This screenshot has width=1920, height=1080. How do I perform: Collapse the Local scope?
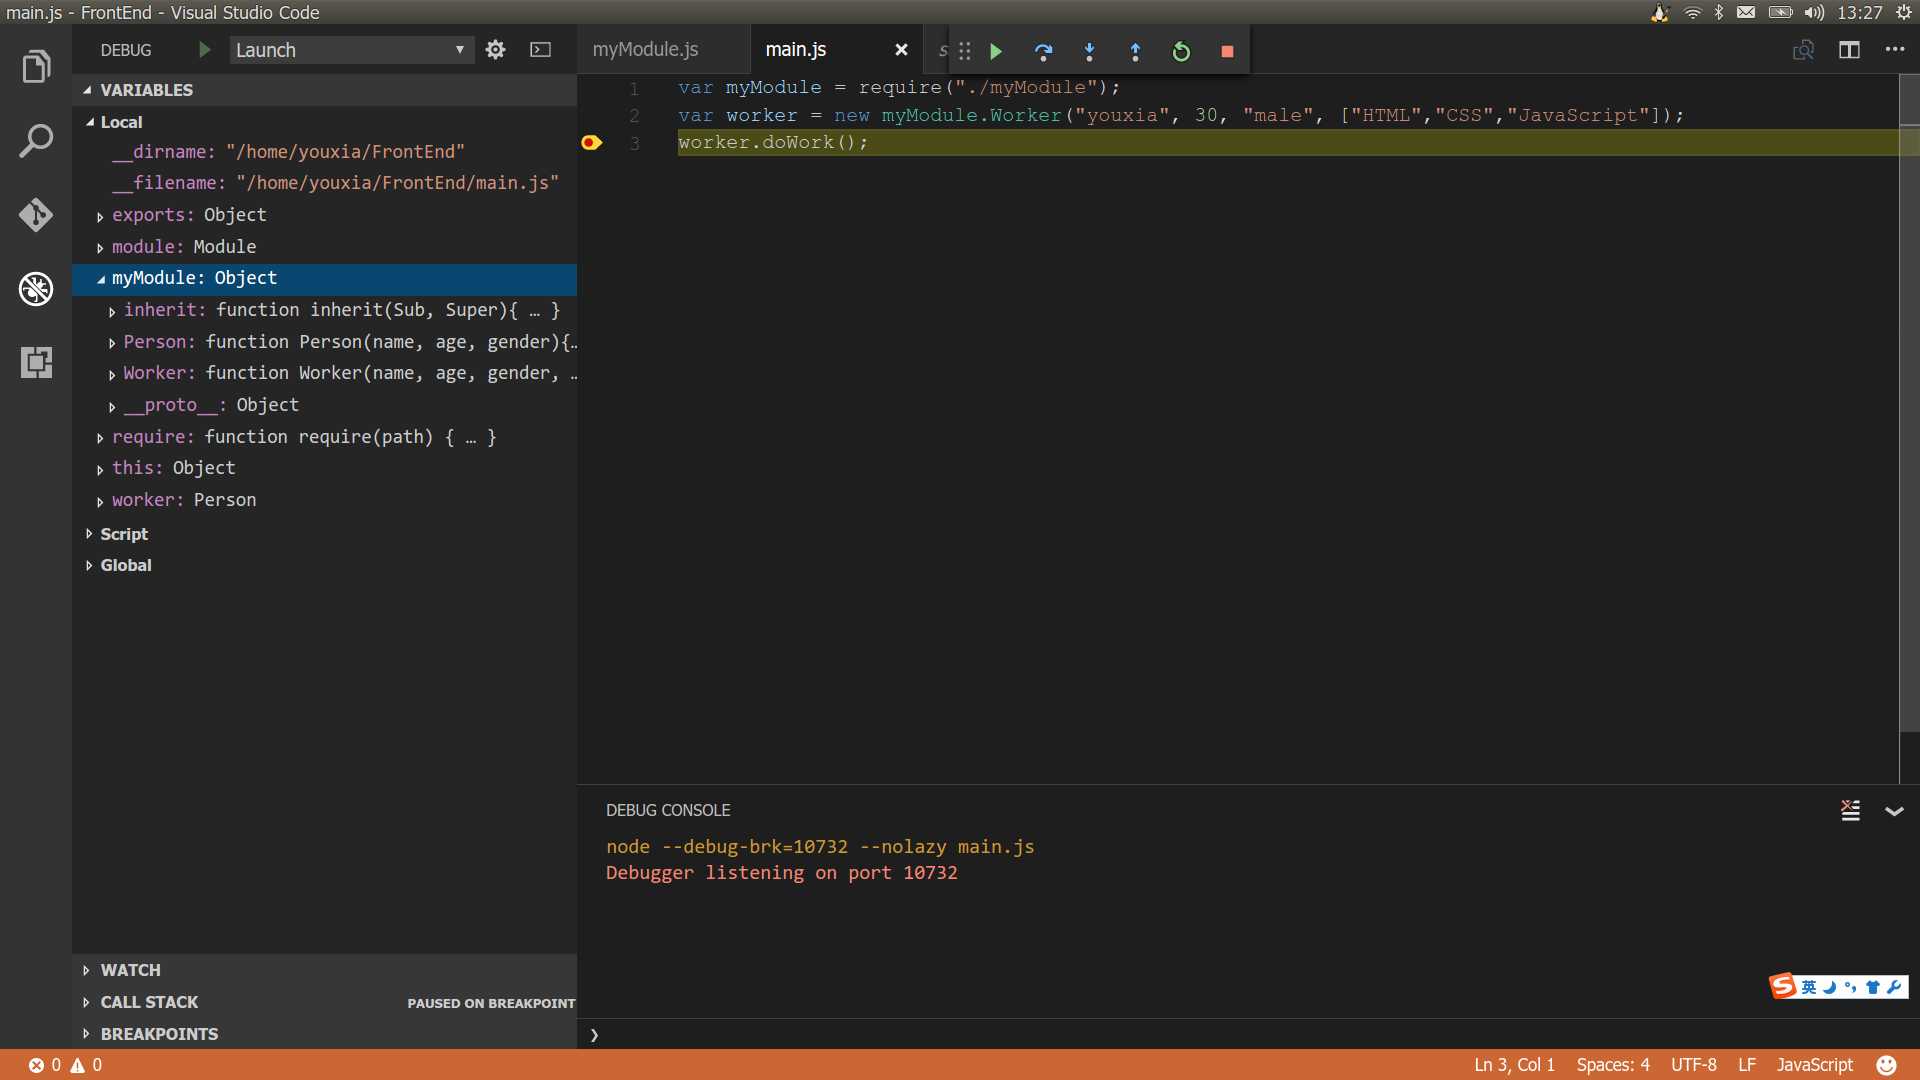(90, 122)
